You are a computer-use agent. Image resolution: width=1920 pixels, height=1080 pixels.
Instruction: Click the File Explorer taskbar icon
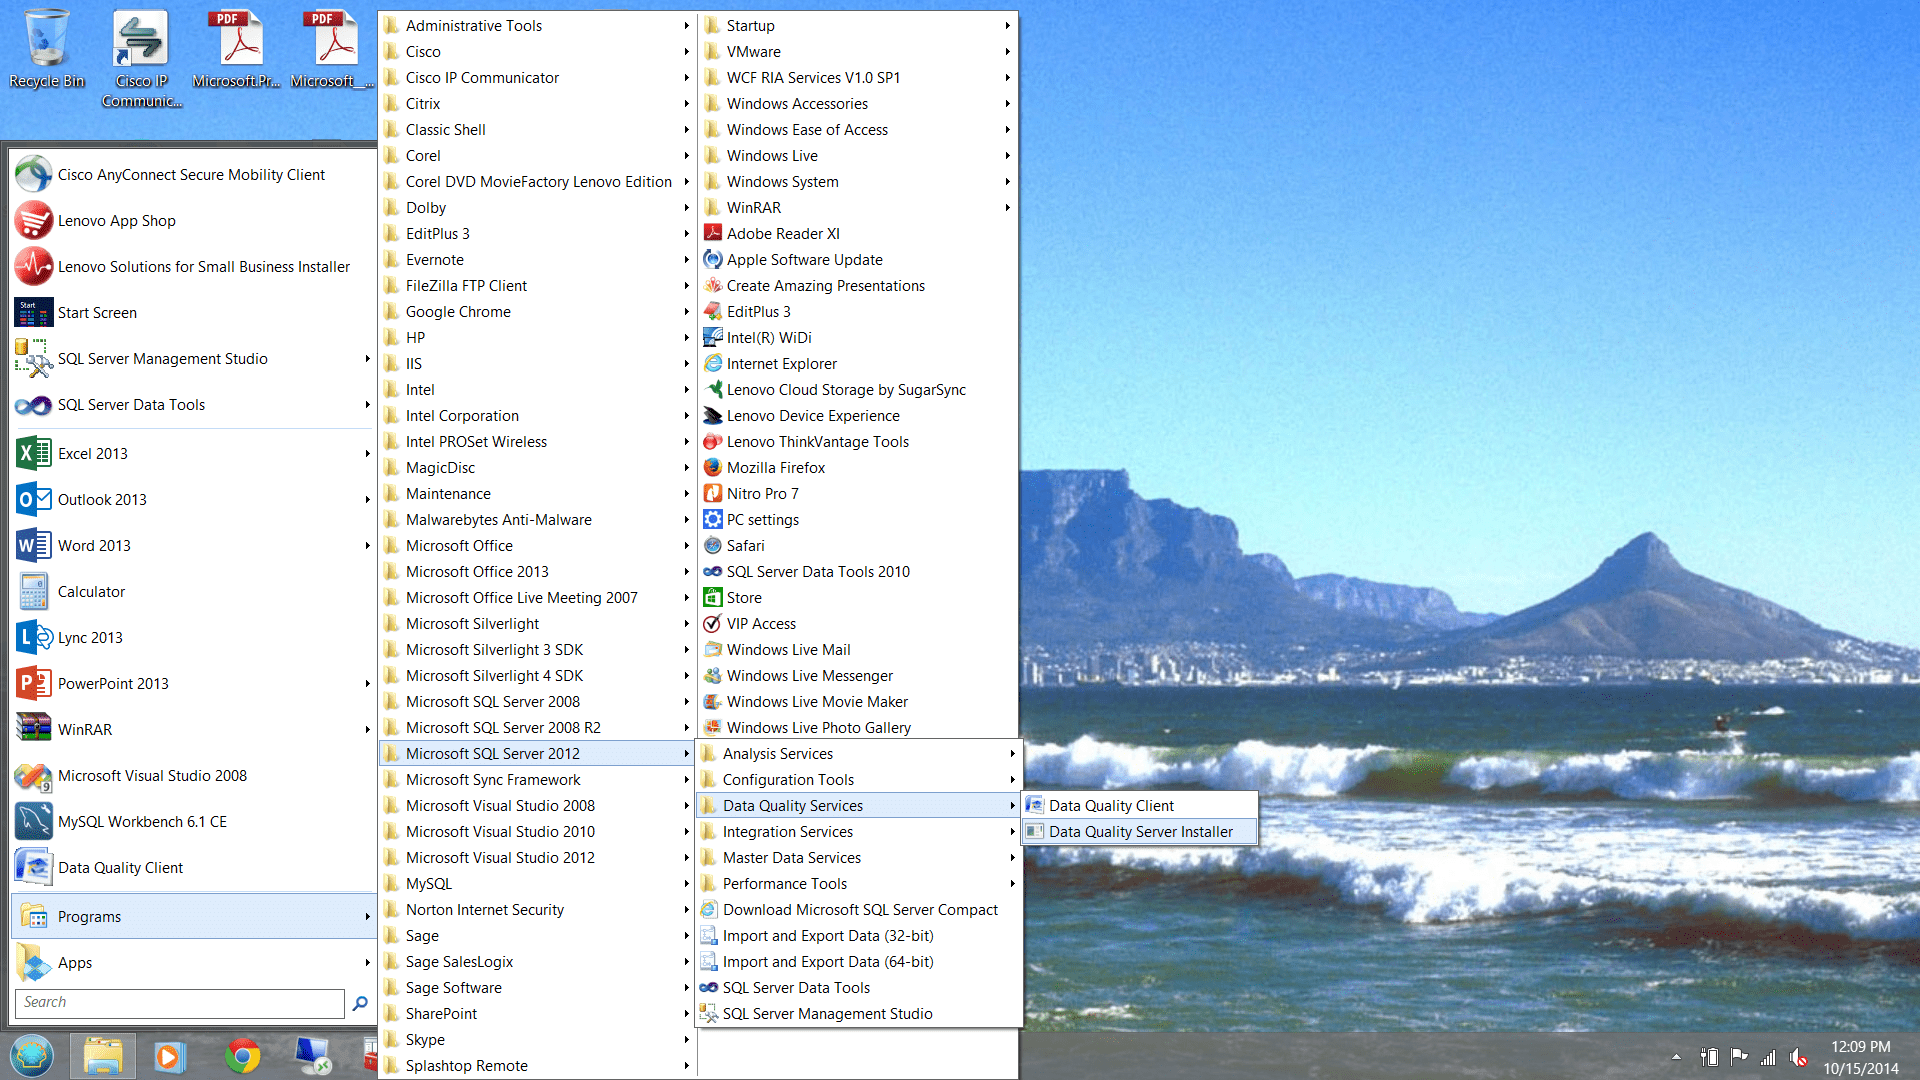(102, 1056)
